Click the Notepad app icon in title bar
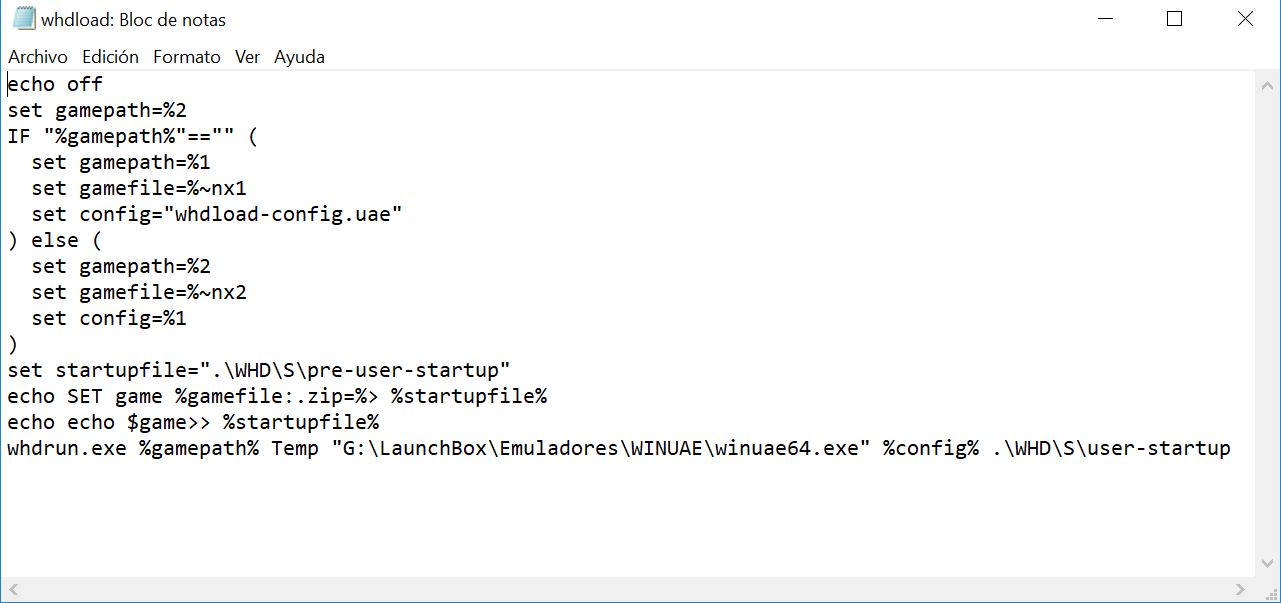 24,19
